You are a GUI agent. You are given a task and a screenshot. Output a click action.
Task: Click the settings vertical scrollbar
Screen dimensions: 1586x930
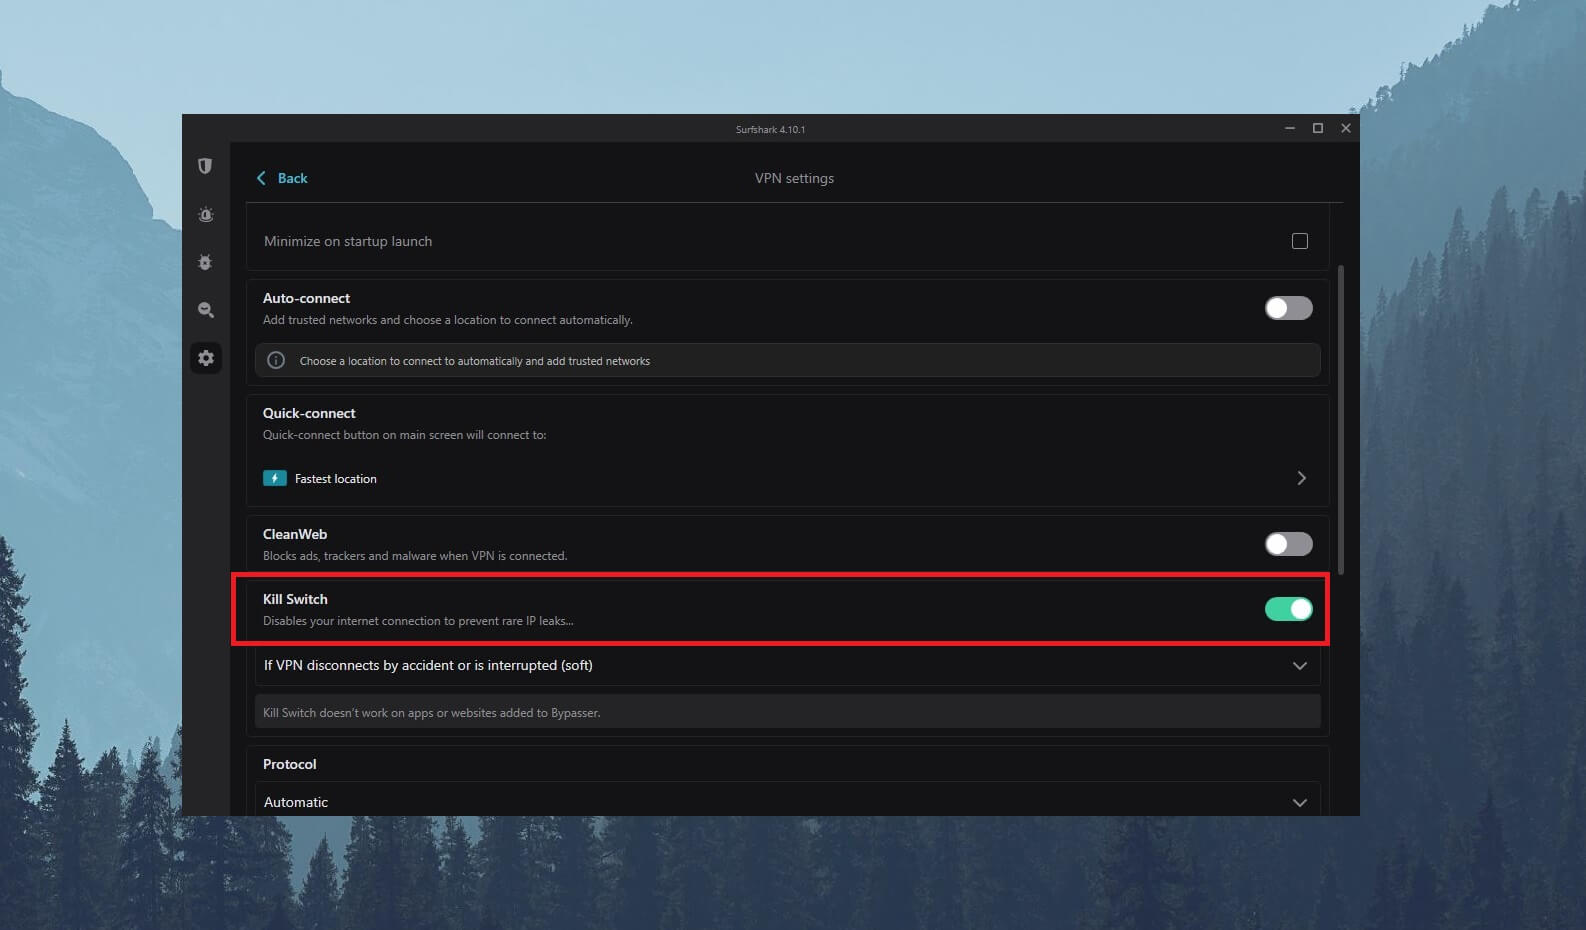(x=1340, y=420)
